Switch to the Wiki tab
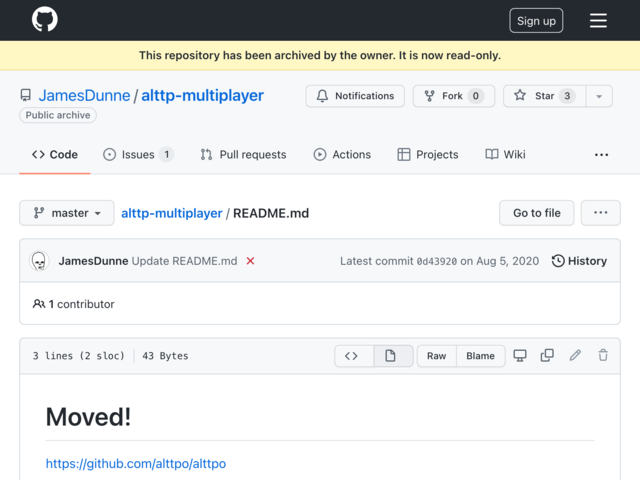The height and width of the screenshot is (480, 640). point(505,155)
